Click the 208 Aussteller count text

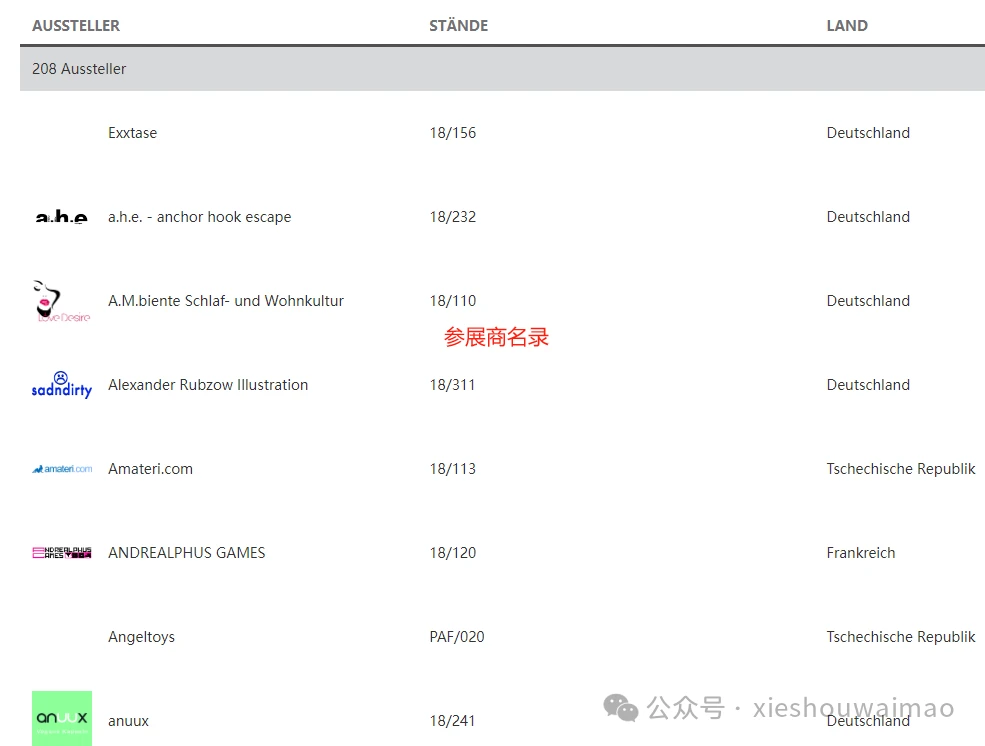[x=79, y=69]
